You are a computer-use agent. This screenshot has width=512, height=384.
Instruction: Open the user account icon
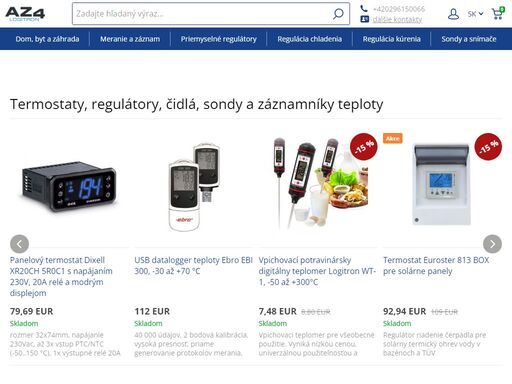click(x=453, y=14)
